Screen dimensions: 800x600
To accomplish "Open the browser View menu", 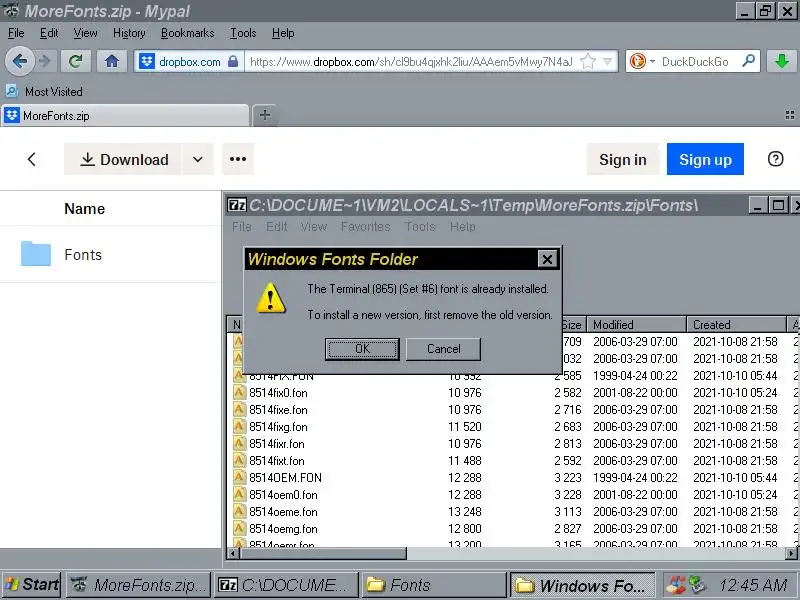I will [x=85, y=33].
